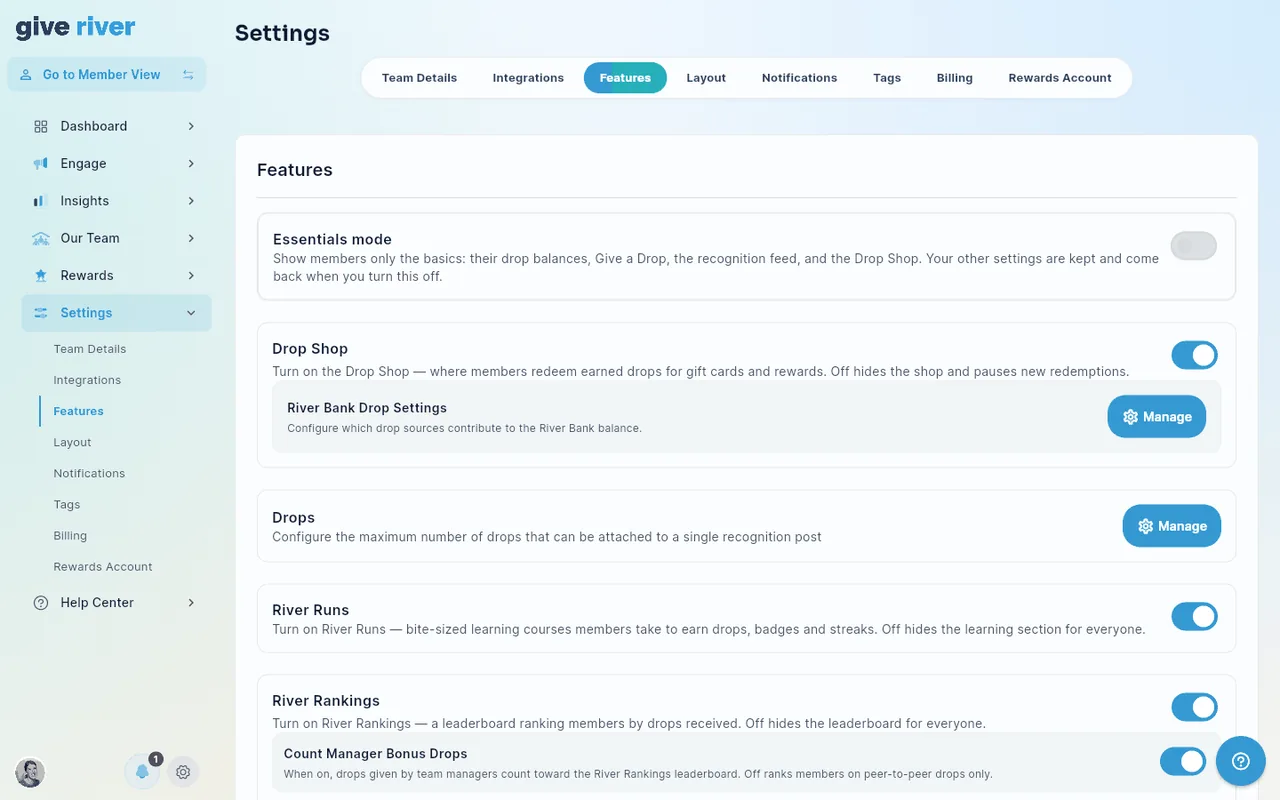The height and width of the screenshot is (800, 1280).
Task: Expand the Insights section chevron
Action: tap(191, 201)
